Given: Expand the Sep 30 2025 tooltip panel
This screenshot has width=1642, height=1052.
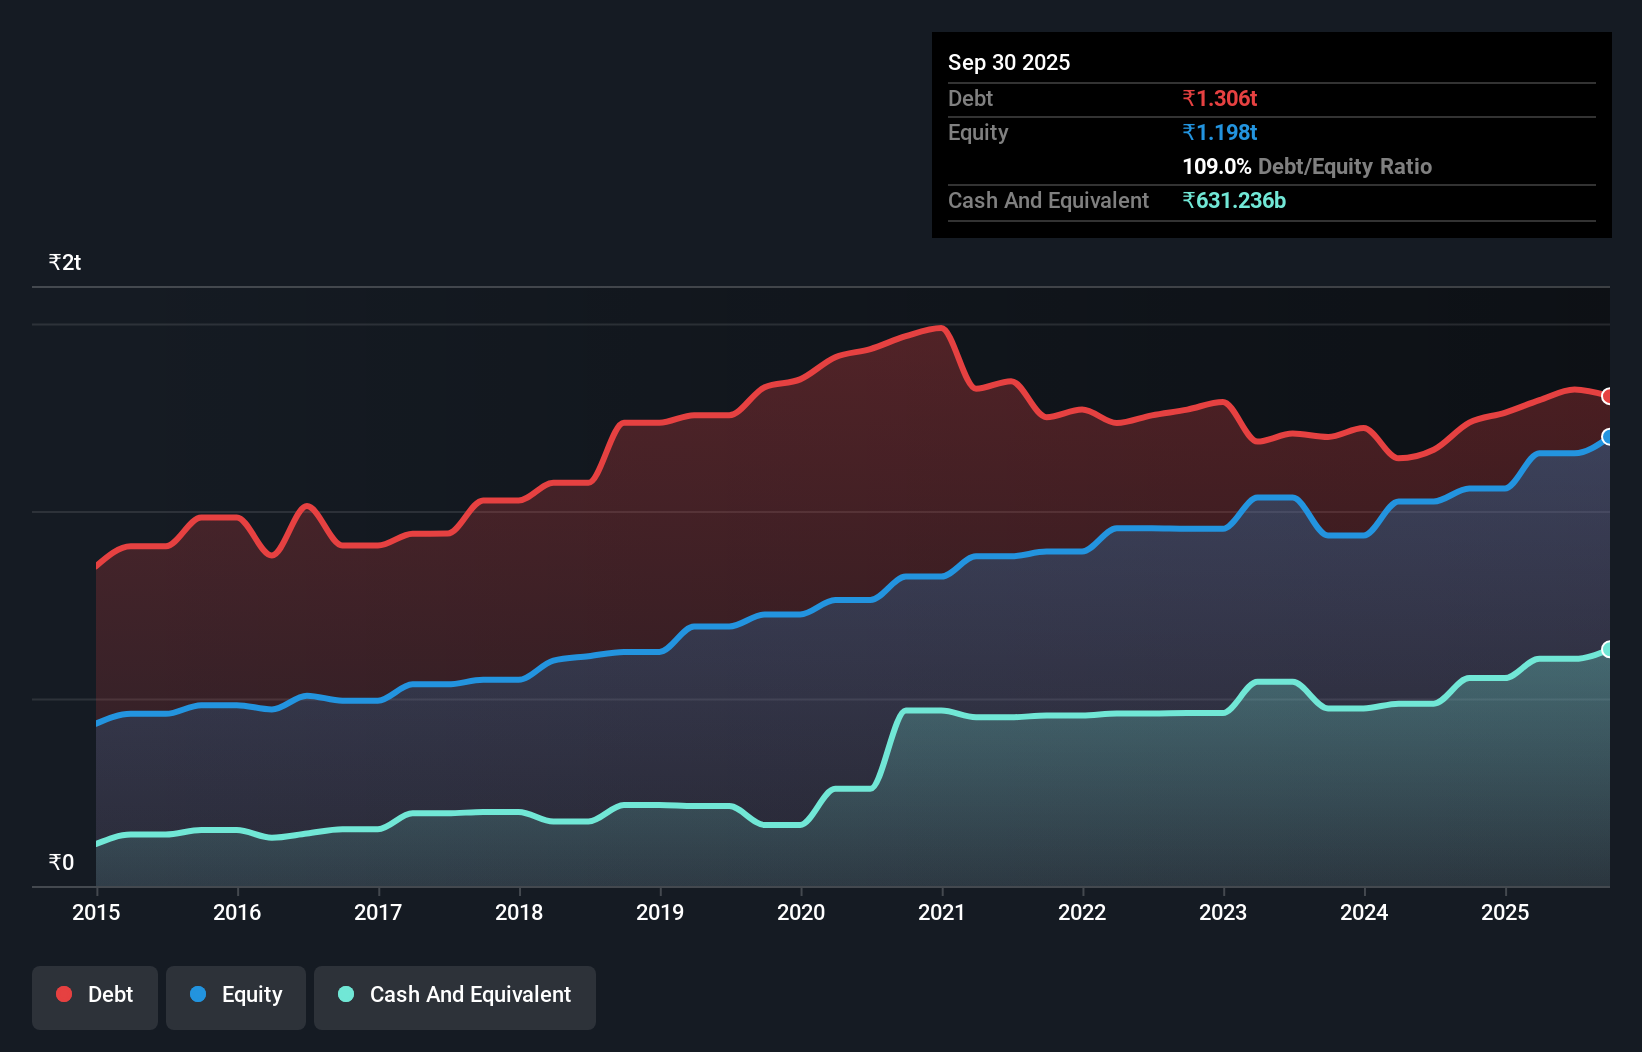Looking at the screenshot, I should (x=1009, y=62).
